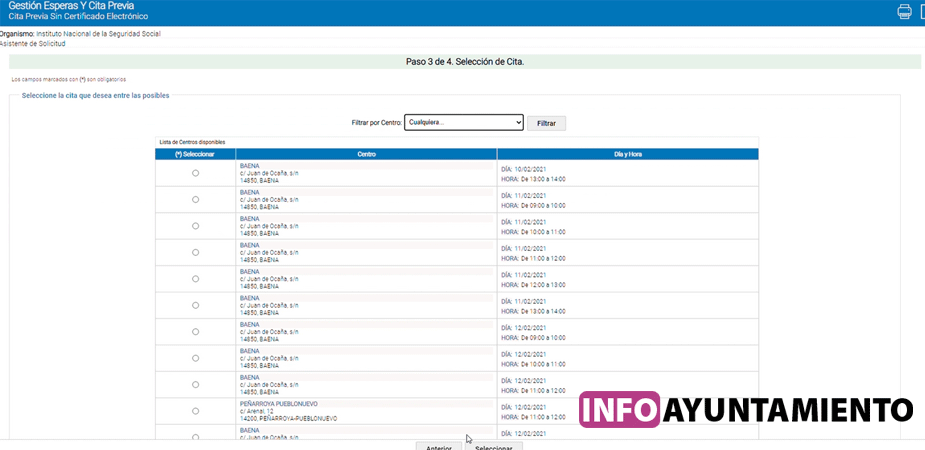Click the INFOAYUNTAMIENTO logo watermark
The width and height of the screenshot is (925, 450).
pyautogui.click(x=745, y=410)
